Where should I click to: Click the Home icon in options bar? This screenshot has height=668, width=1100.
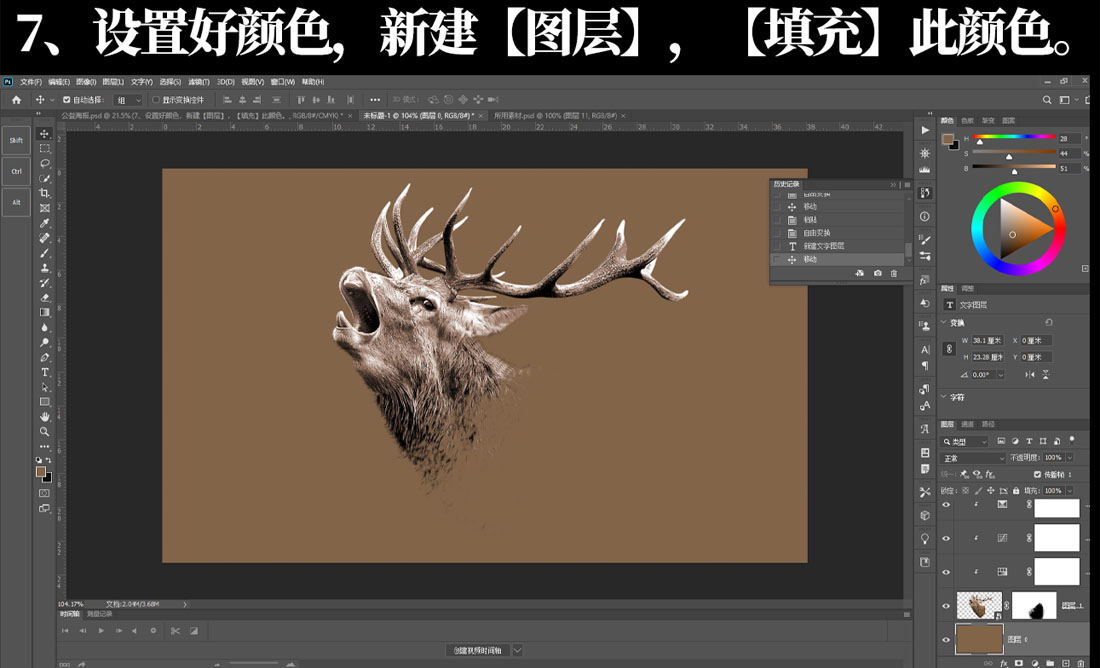point(16,100)
